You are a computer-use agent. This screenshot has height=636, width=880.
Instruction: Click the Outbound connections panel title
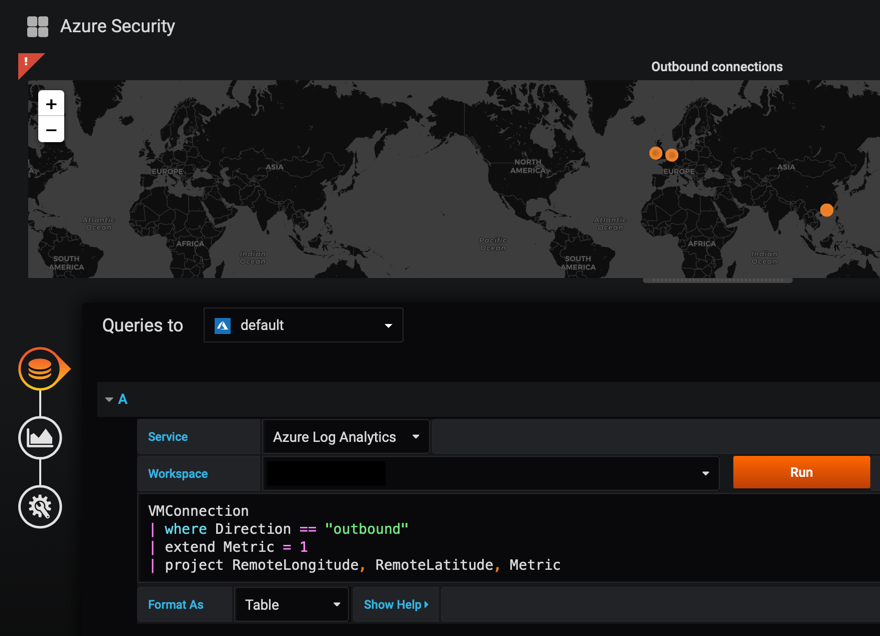click(717, 67)
